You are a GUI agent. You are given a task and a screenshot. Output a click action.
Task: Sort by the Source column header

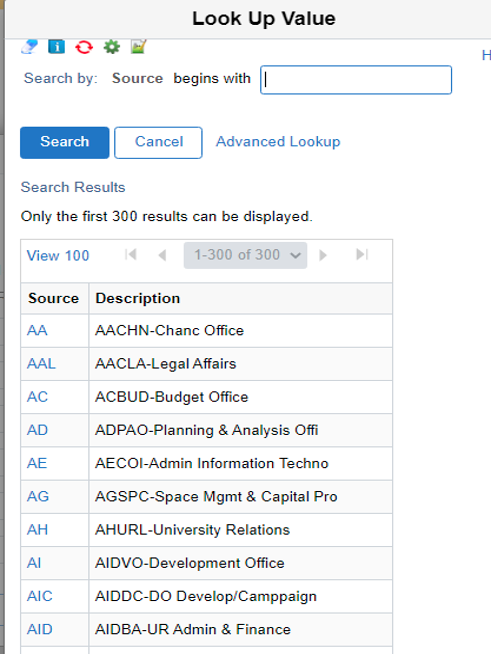[x=53, y=298]
